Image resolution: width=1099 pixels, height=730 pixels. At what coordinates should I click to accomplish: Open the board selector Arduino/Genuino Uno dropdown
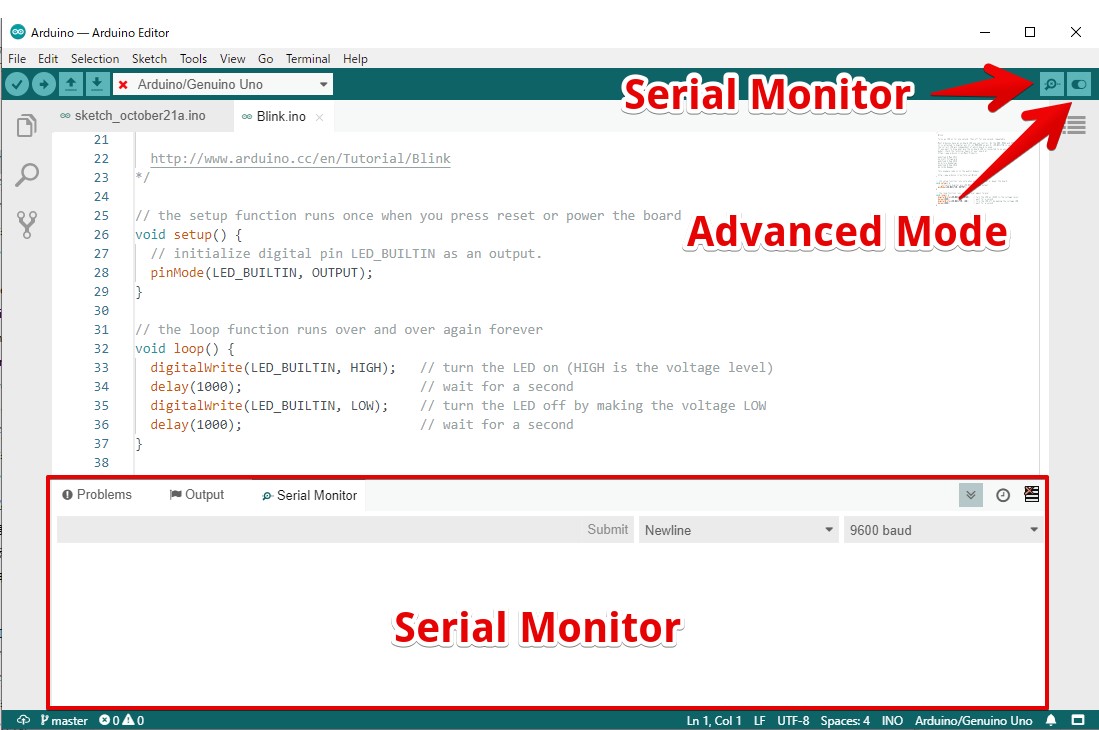click(222, 85)
